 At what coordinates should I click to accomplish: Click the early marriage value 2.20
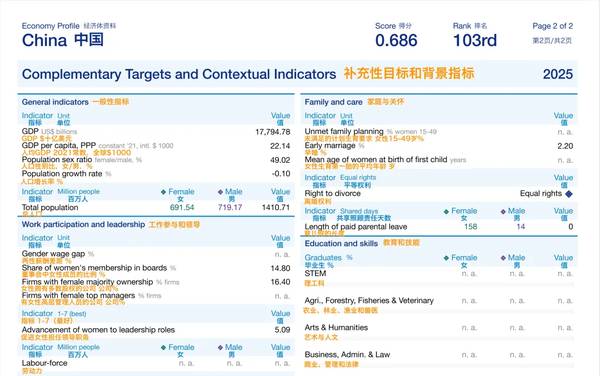(565, 146)
